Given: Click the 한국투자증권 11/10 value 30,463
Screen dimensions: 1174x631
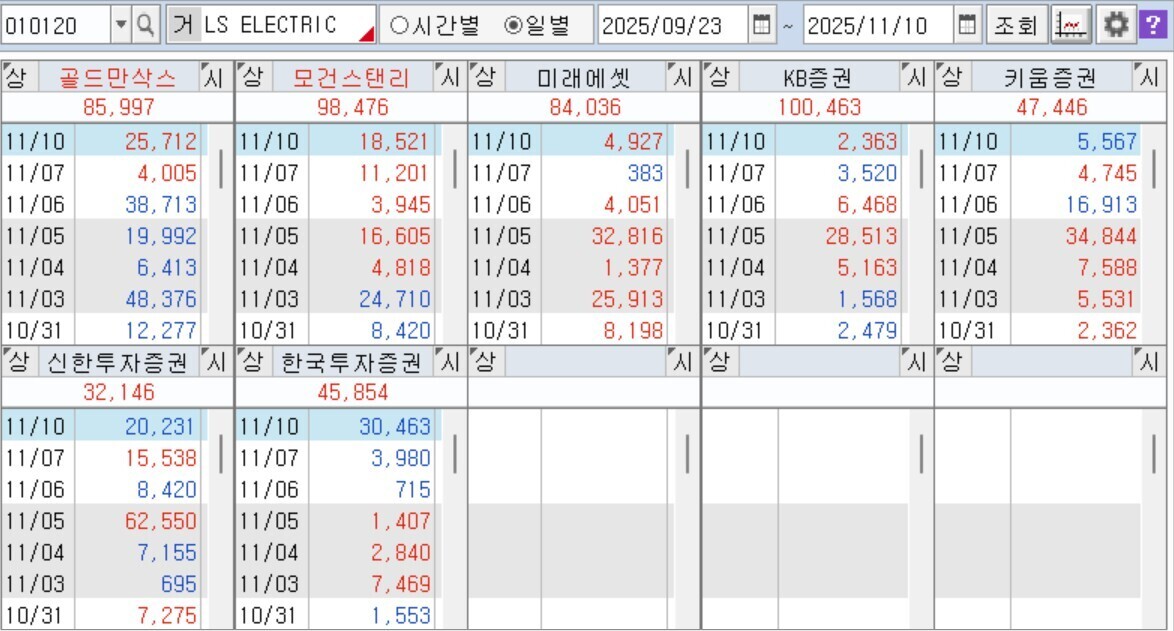Looking at the screenshot, I should click(x=395, y=426).
